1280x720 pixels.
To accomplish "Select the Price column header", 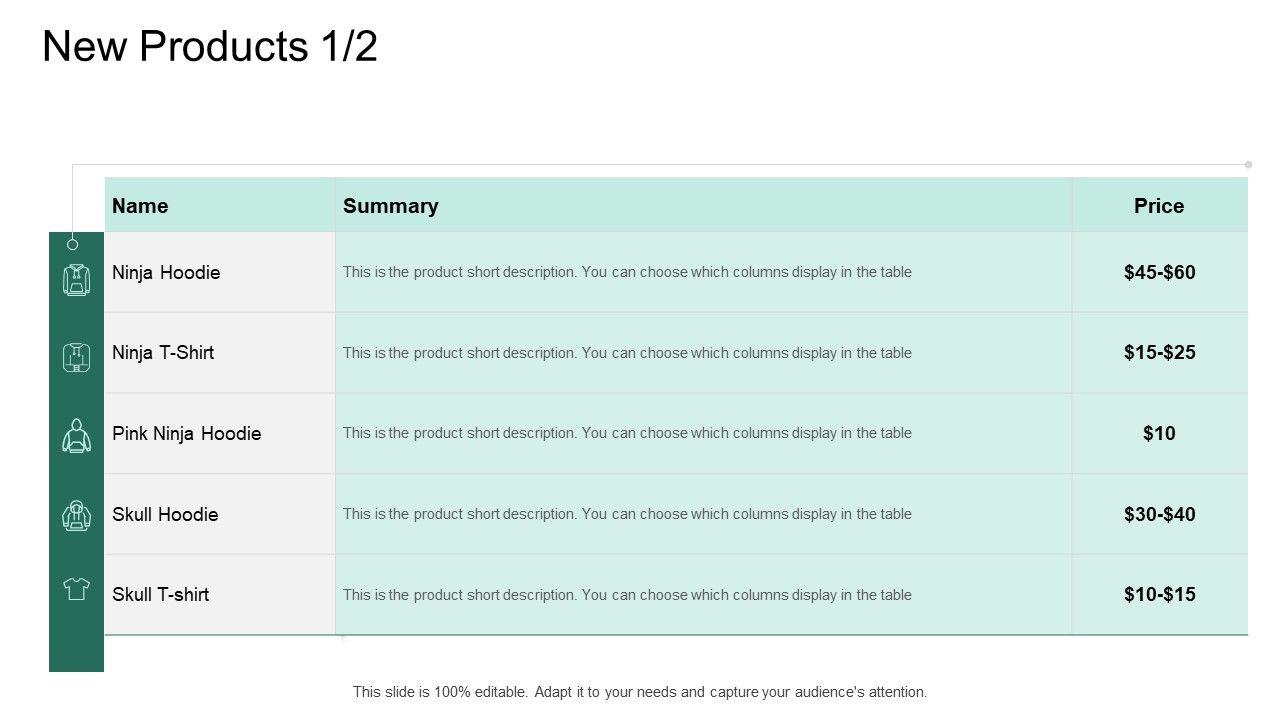I will click(x=1159, y=206).
